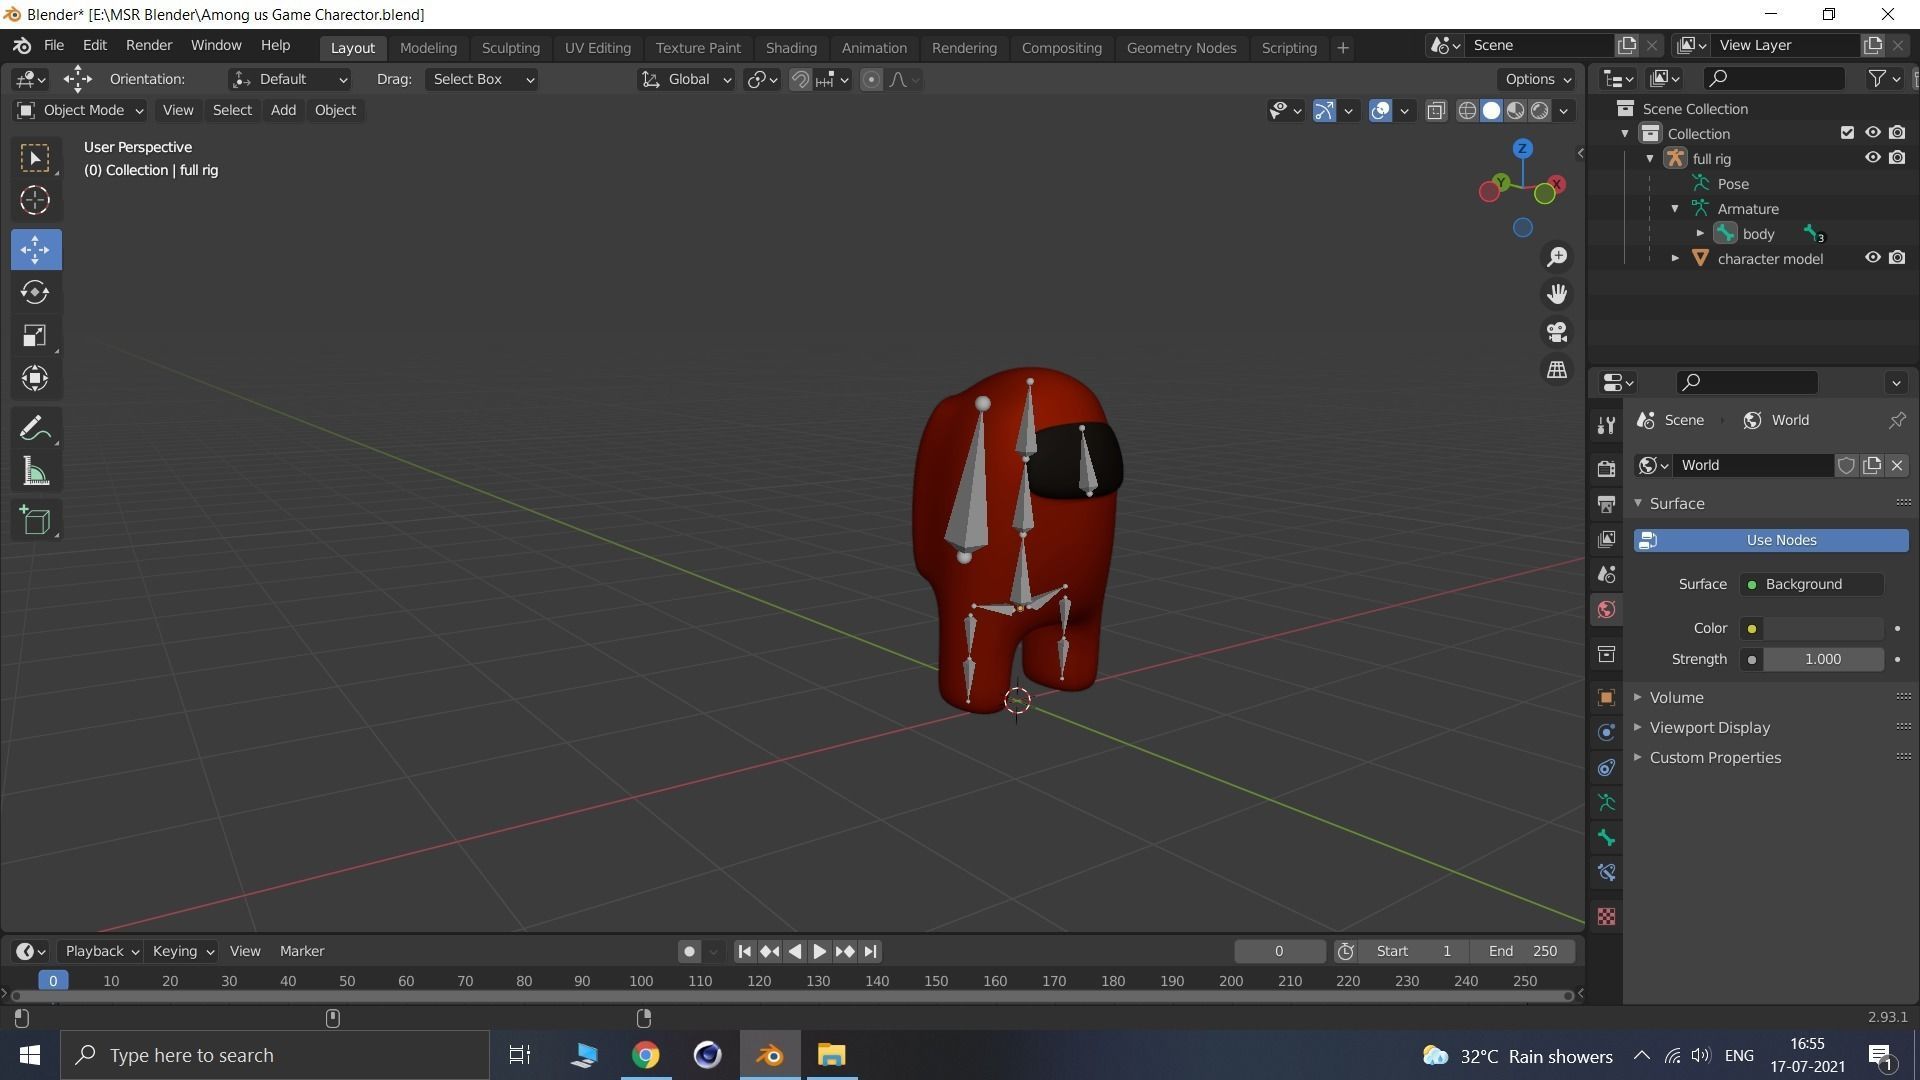Switch to the Sculpting workspace tab
The height and width of the screenshot is (1080, 1920).
tap(510, 47)
